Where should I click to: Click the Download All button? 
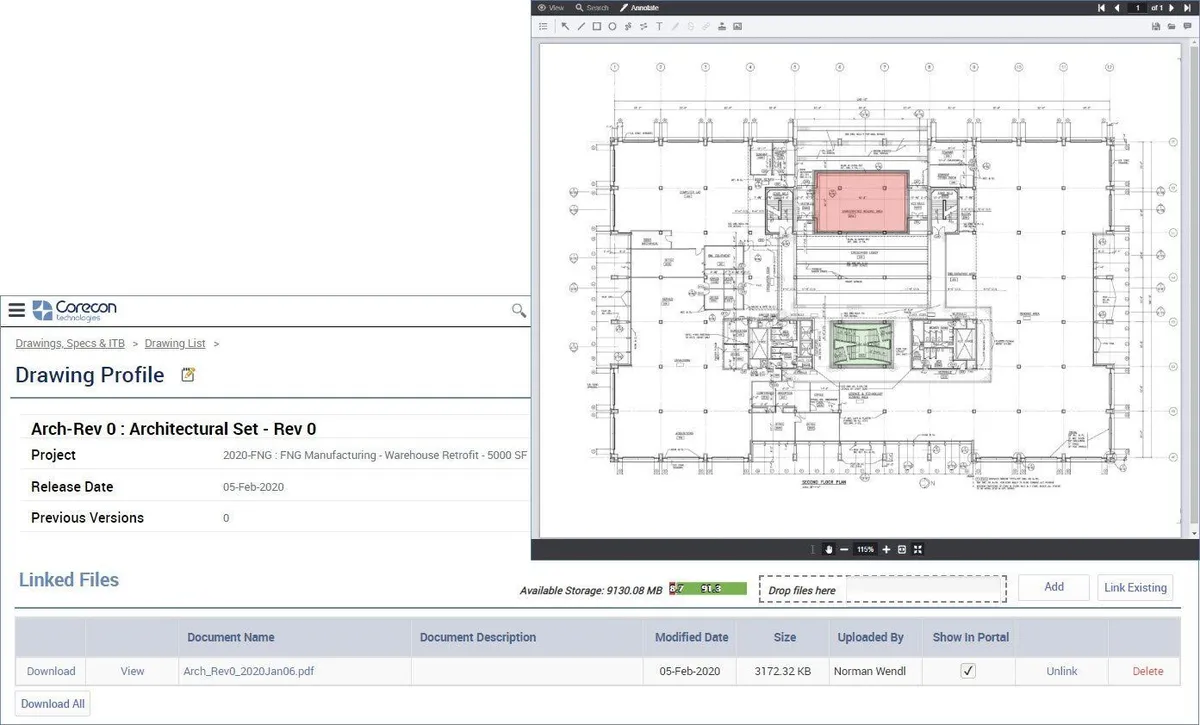[53, 703]
